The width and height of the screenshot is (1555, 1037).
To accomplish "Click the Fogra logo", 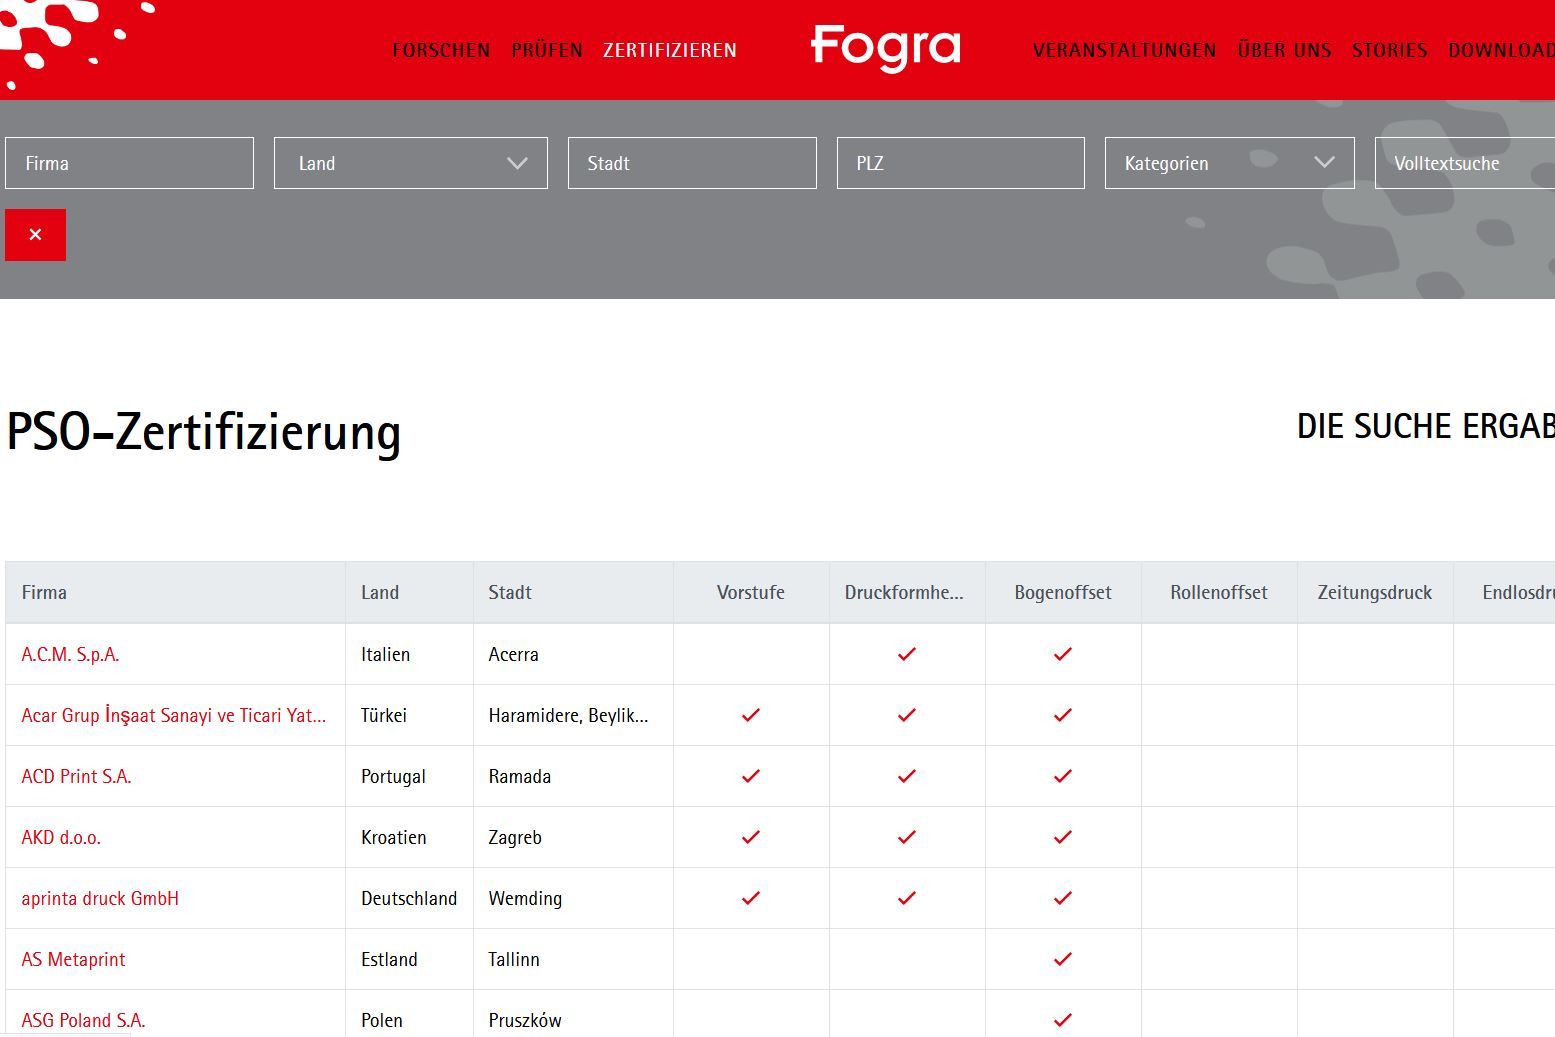I will (886, 48).
